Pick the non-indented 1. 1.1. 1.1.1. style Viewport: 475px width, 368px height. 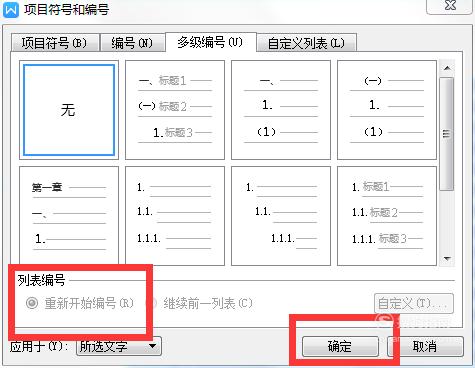tap(175, 216)
